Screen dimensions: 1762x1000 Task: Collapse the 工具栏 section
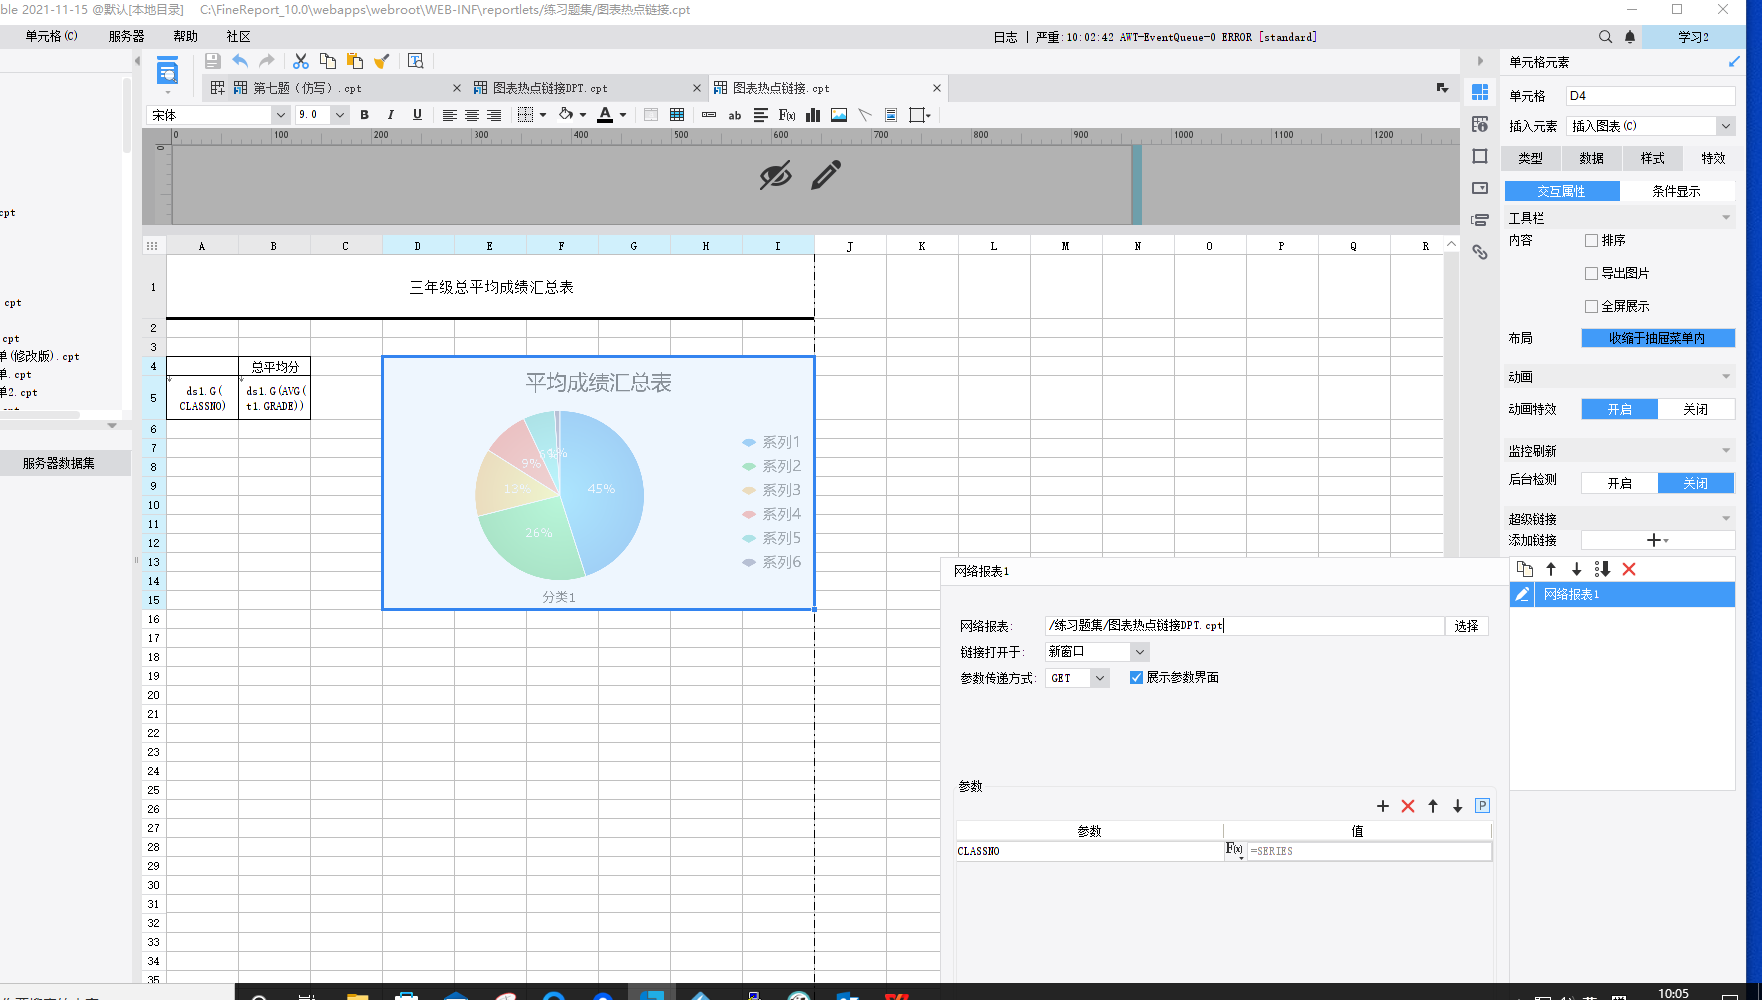1726,218
